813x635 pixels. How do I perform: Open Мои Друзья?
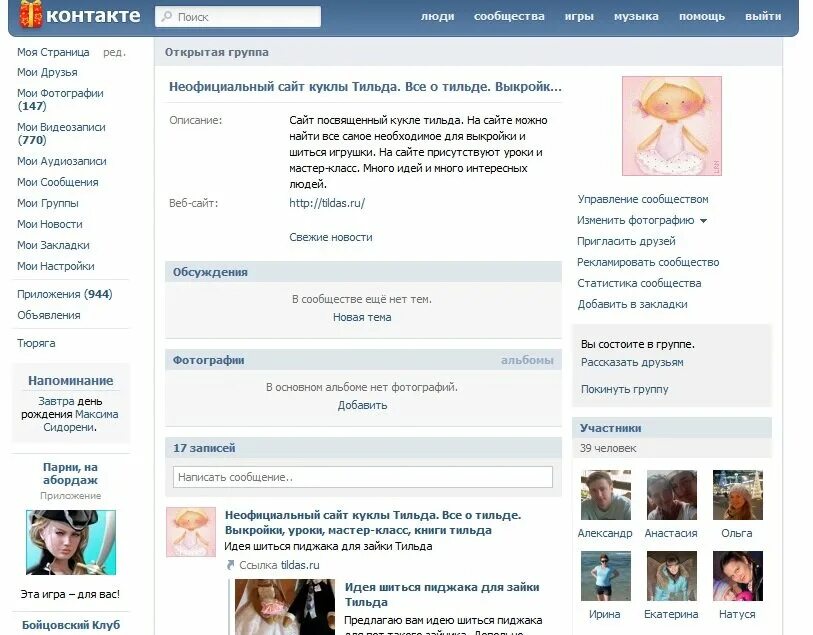point(47,73)
